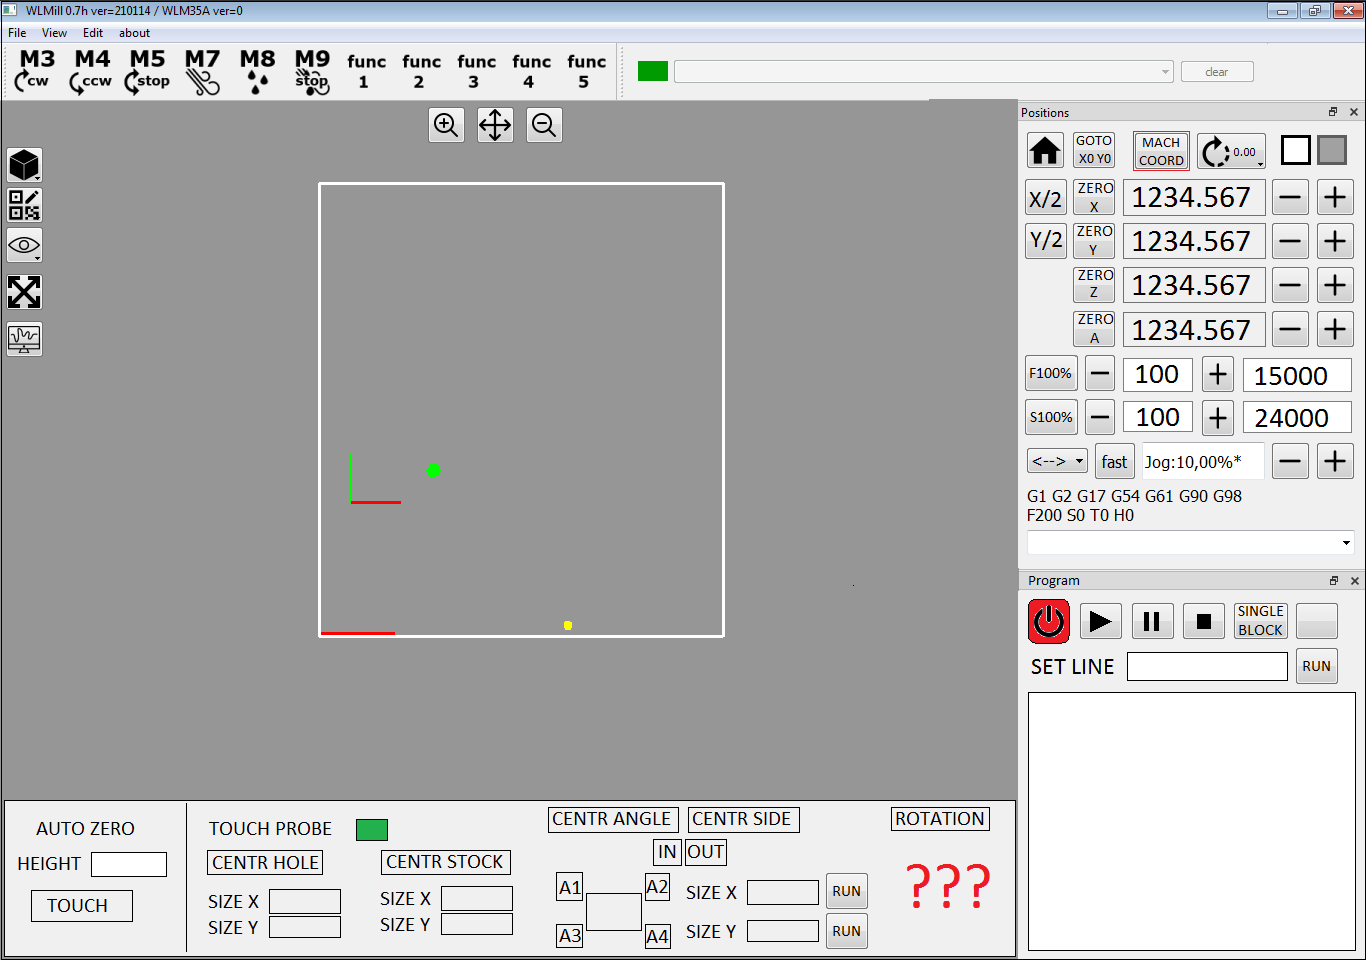Select the gray square view button
This screenshot has height=960, width=1366.
[x=1332, y=150]
